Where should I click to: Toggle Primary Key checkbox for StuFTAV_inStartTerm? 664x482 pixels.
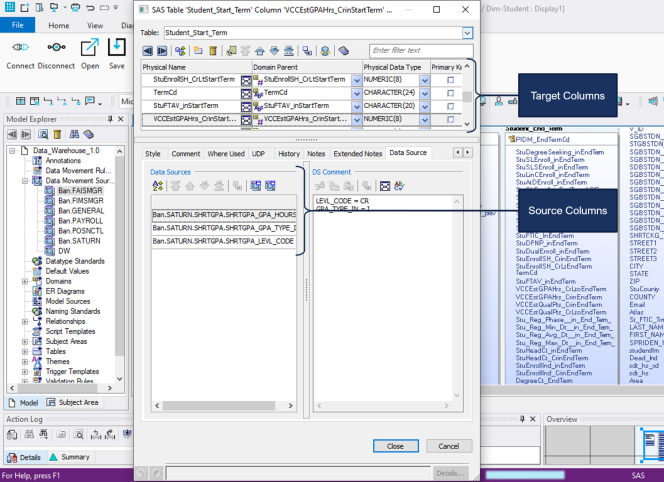pyautogui.click(x=451, y=106)
